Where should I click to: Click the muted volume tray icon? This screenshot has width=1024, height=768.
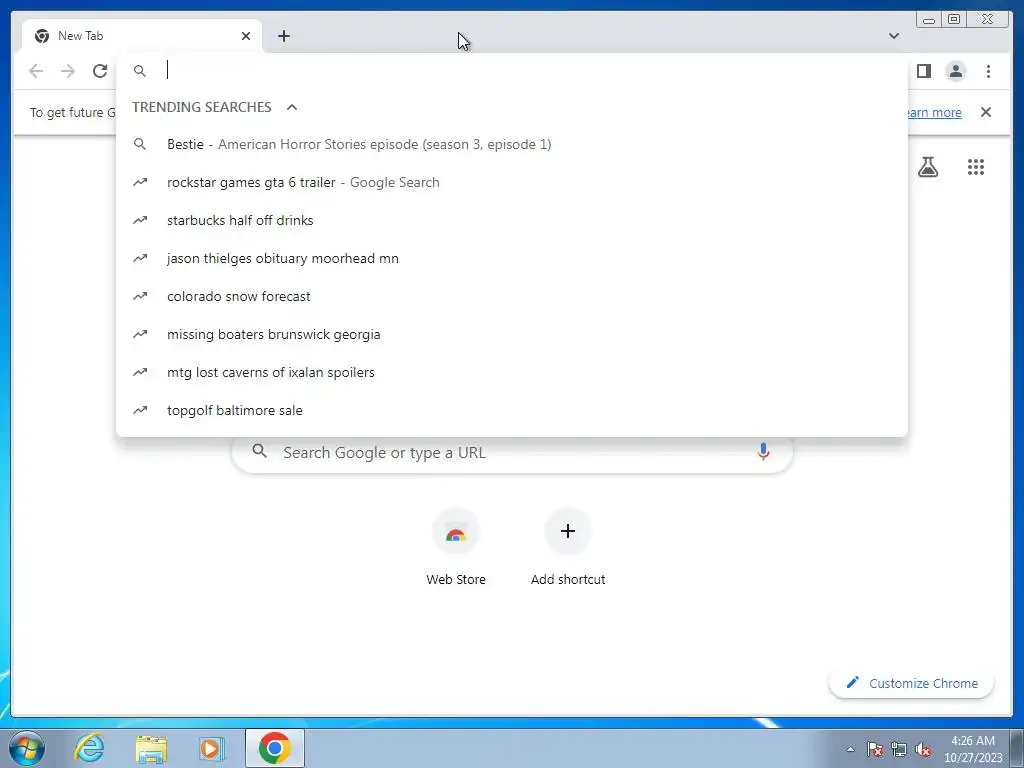click(x=923, y=749)
